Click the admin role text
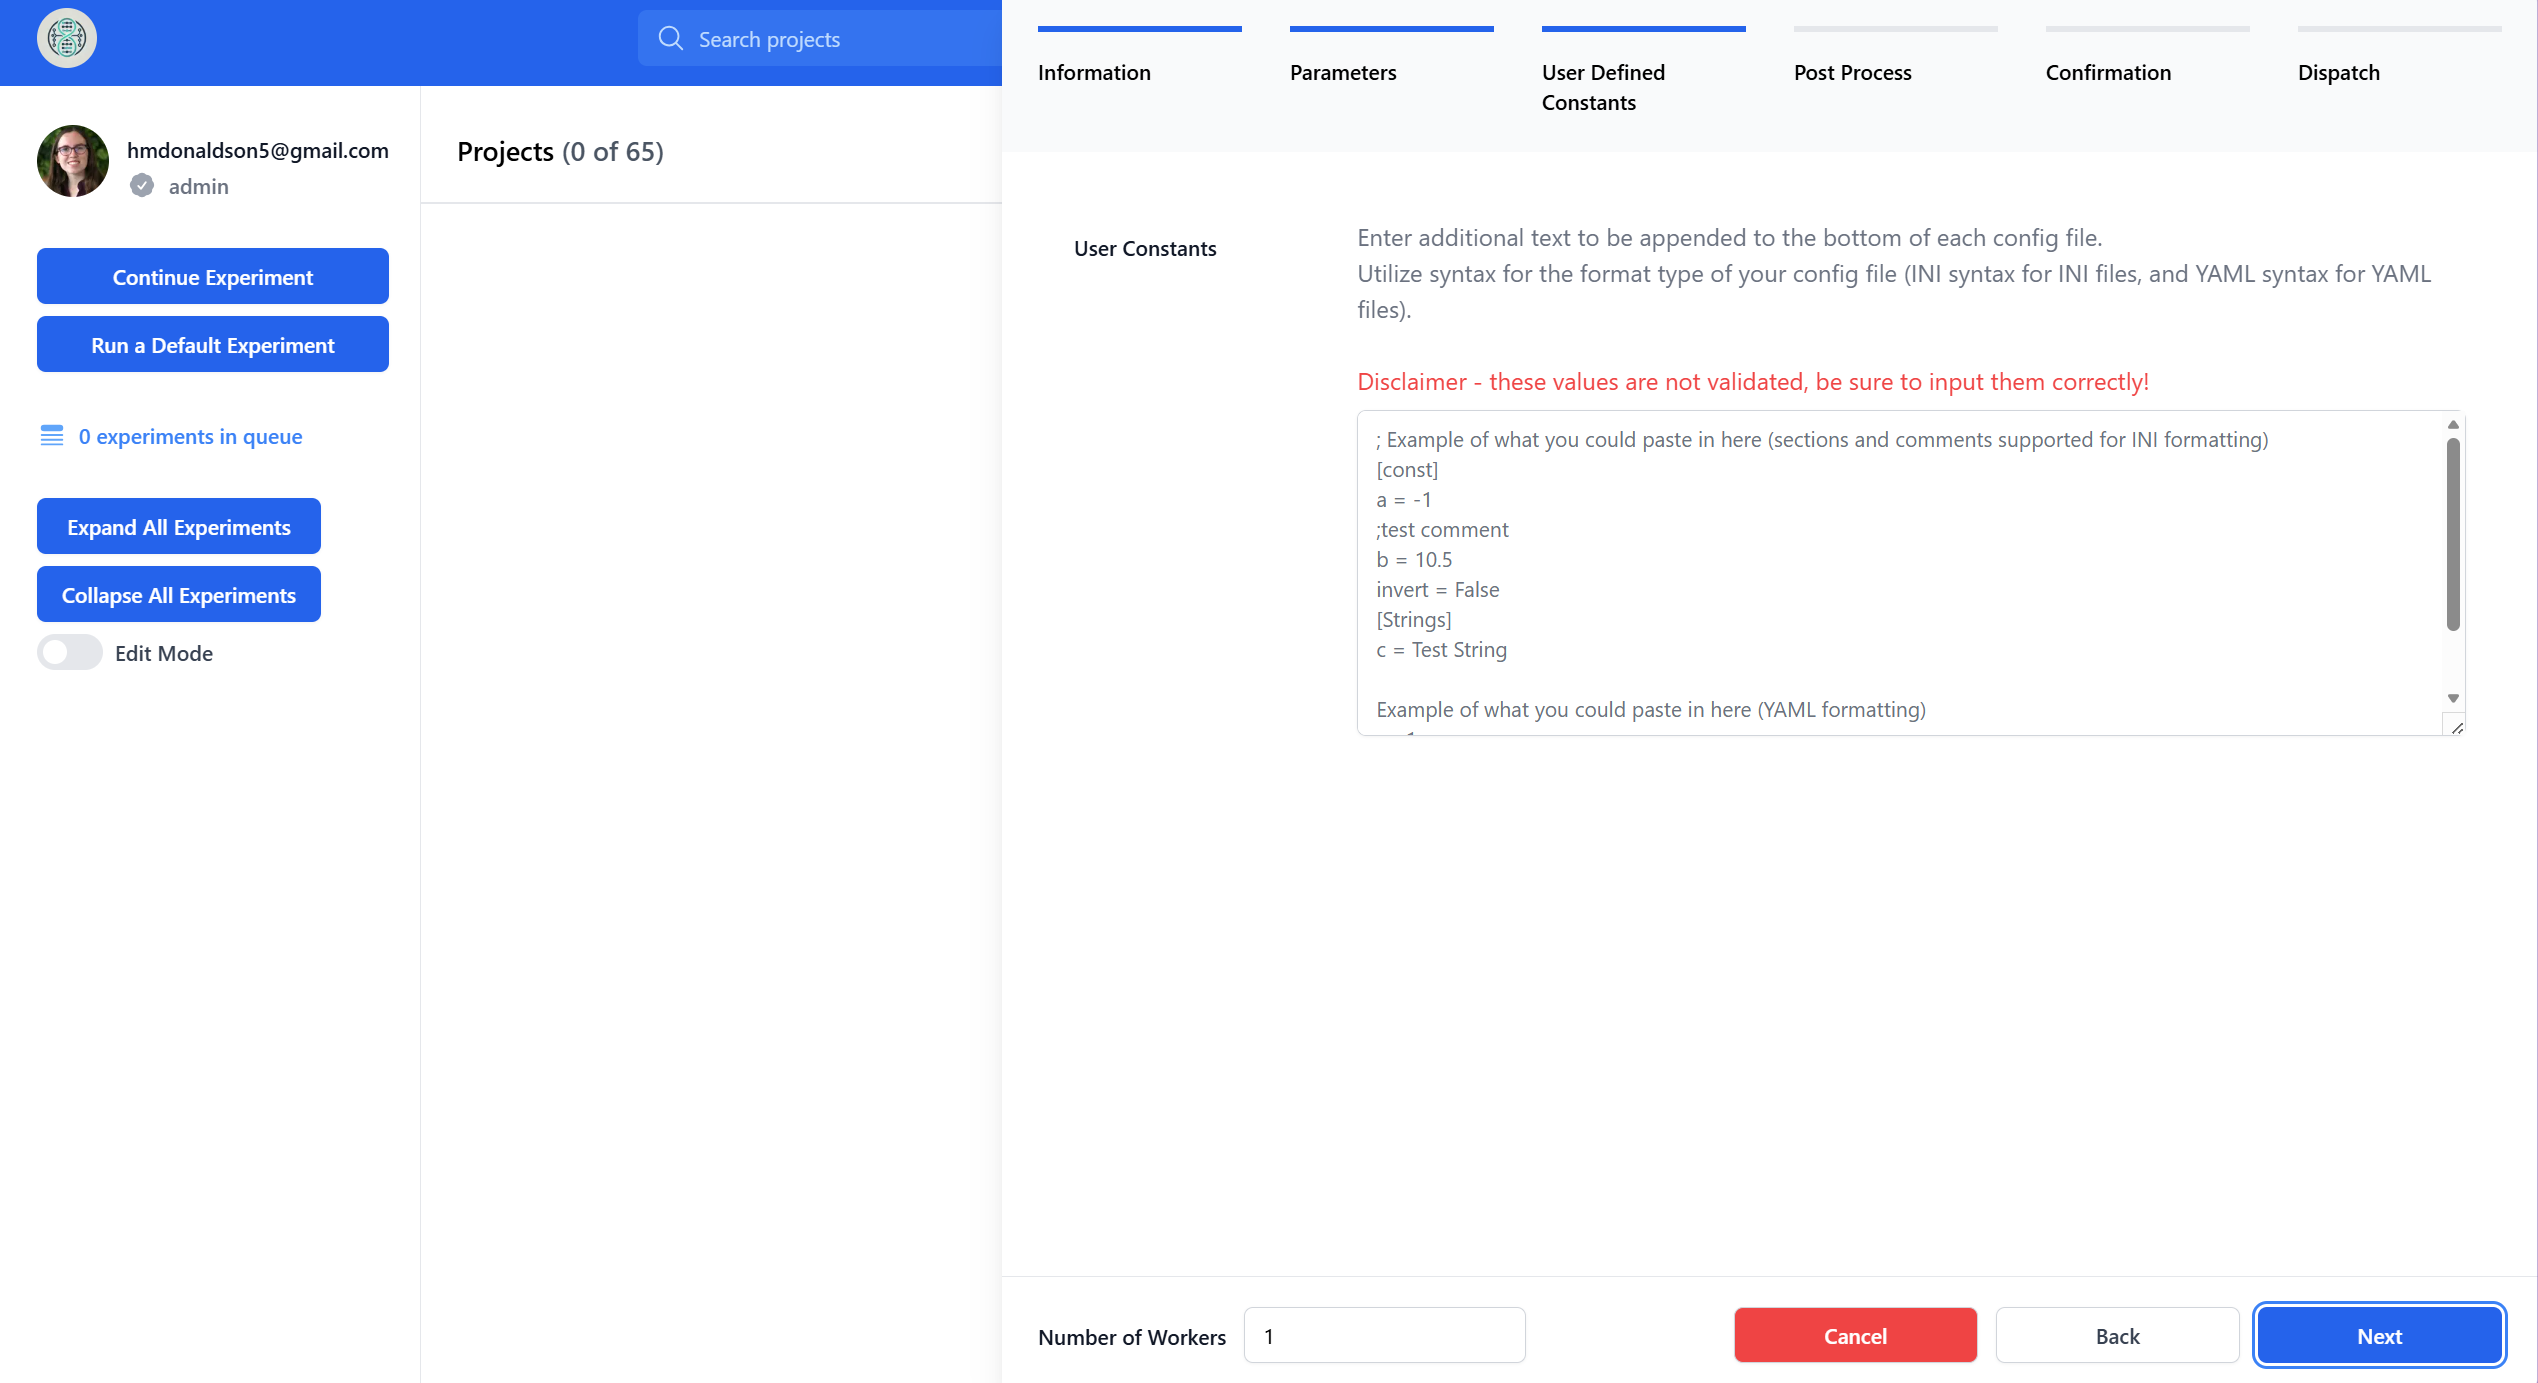The image size is (2538, 1383). 199,187
